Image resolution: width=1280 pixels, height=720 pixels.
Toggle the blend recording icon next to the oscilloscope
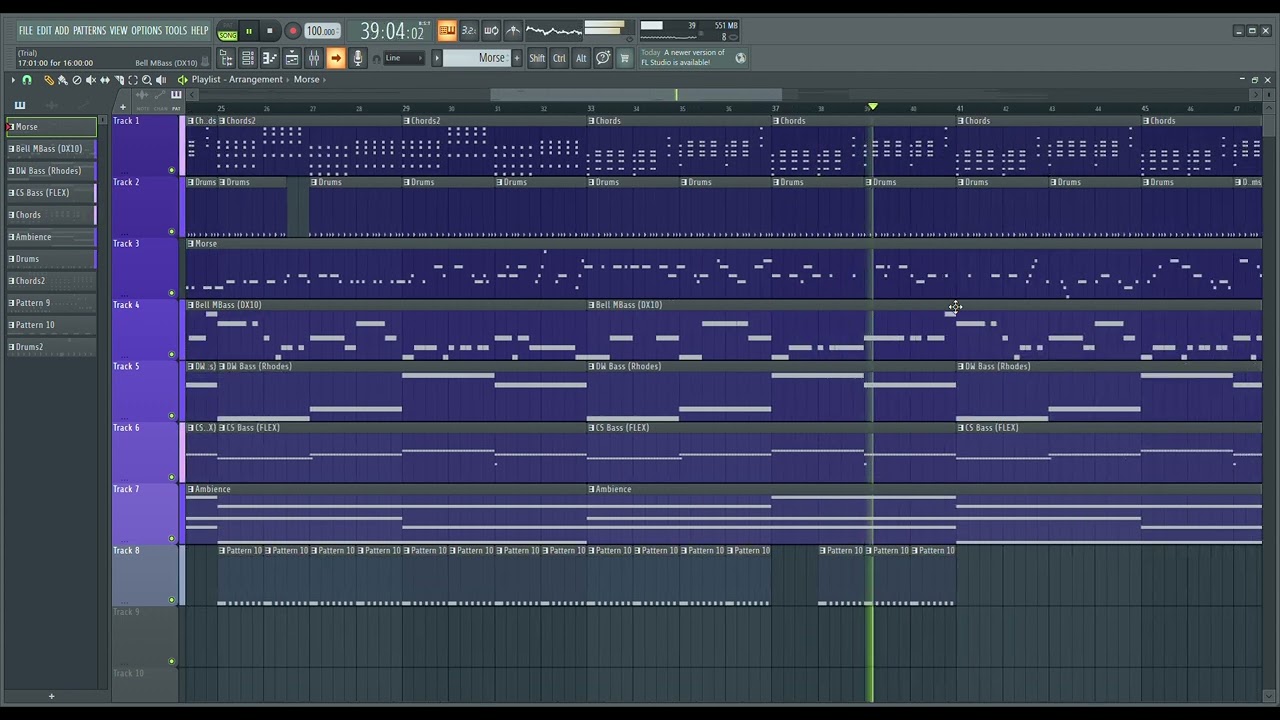(x=513, y=31)
